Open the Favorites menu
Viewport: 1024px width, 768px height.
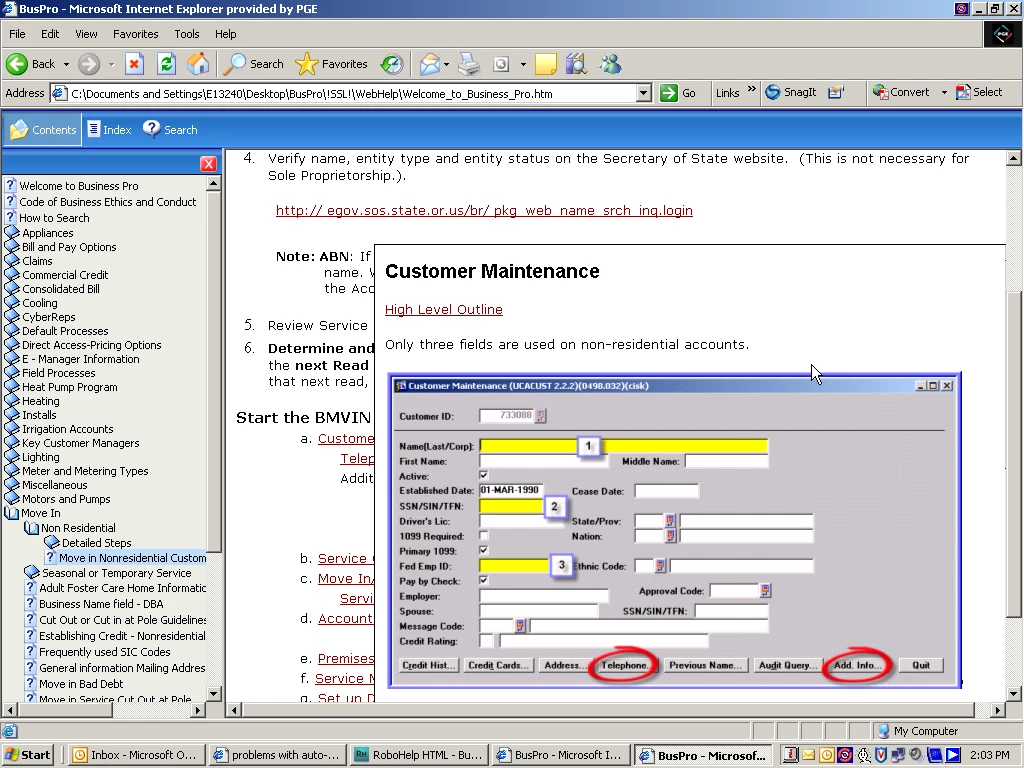135,34
